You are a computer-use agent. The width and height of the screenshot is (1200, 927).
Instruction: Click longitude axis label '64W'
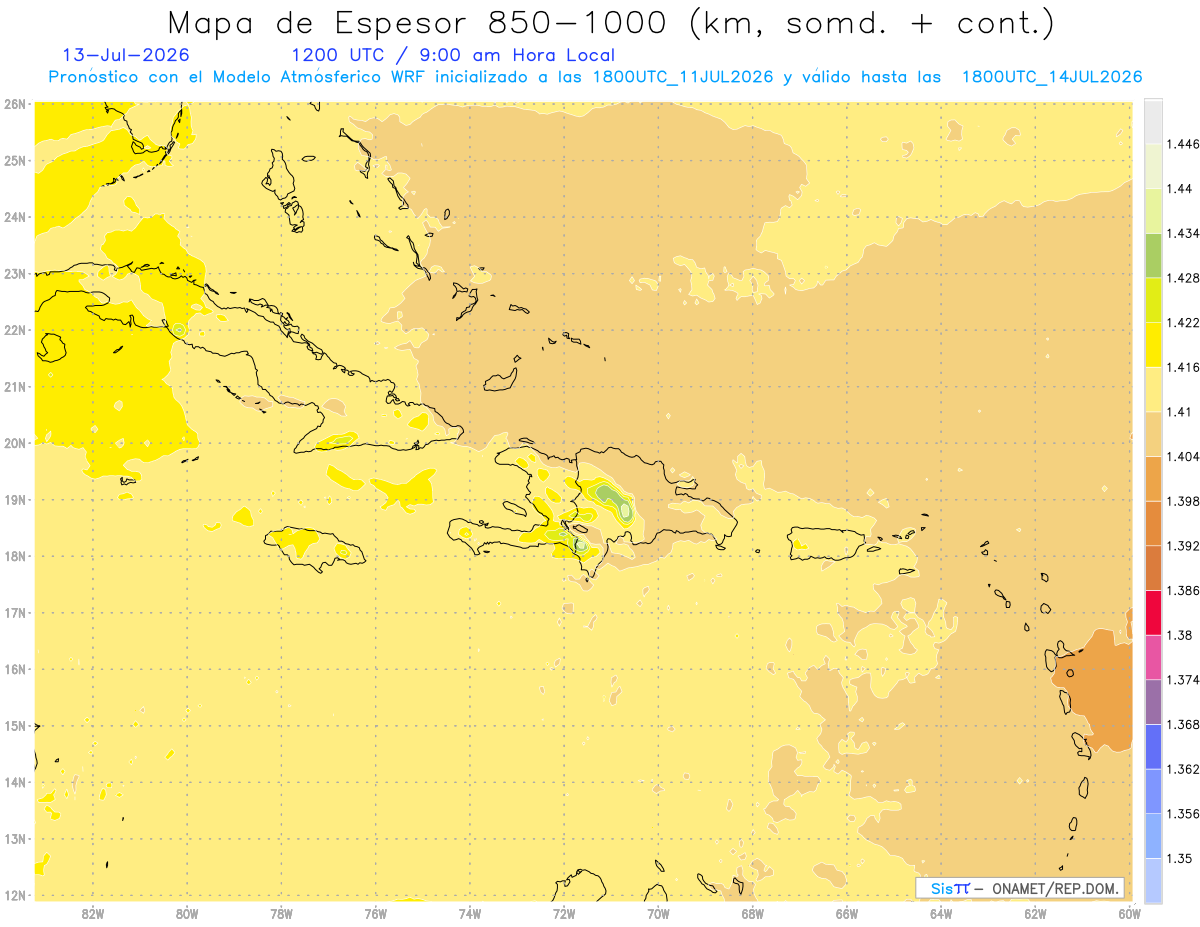tap(941, 913)
